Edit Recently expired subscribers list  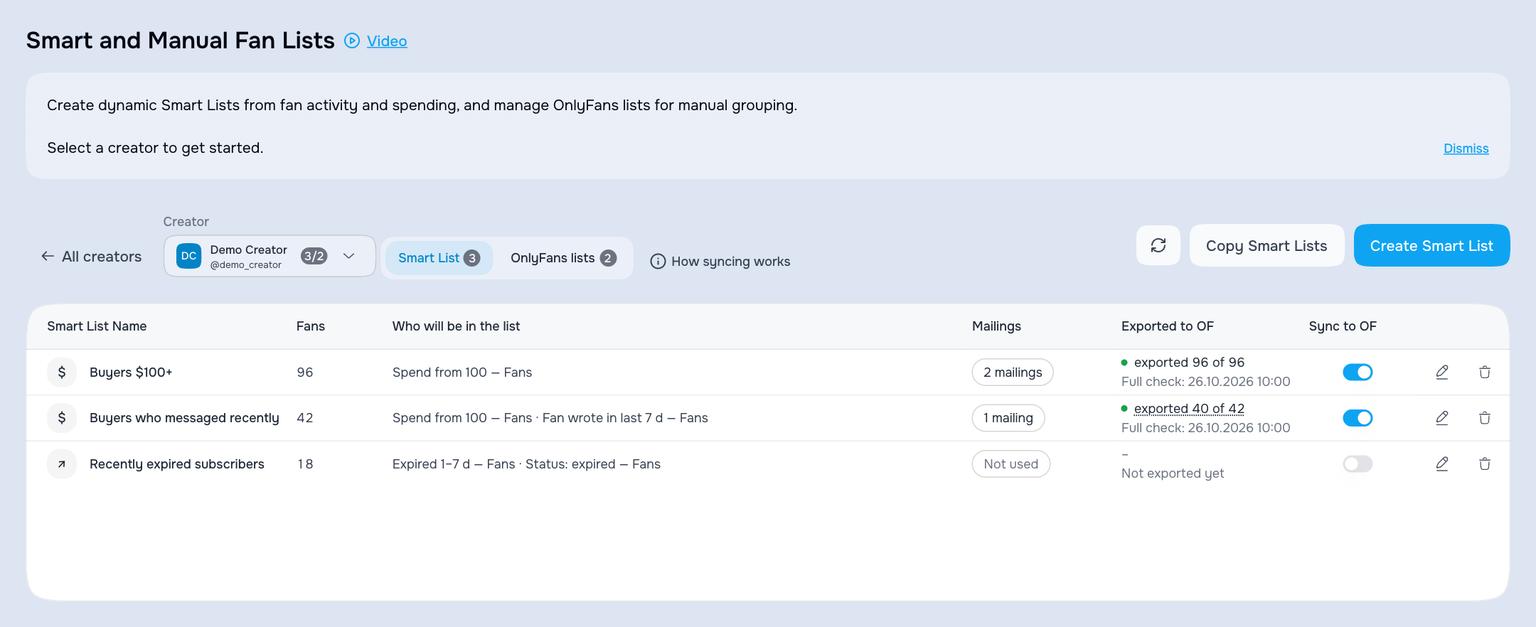pyautogui.click(x=1442, y=464)
